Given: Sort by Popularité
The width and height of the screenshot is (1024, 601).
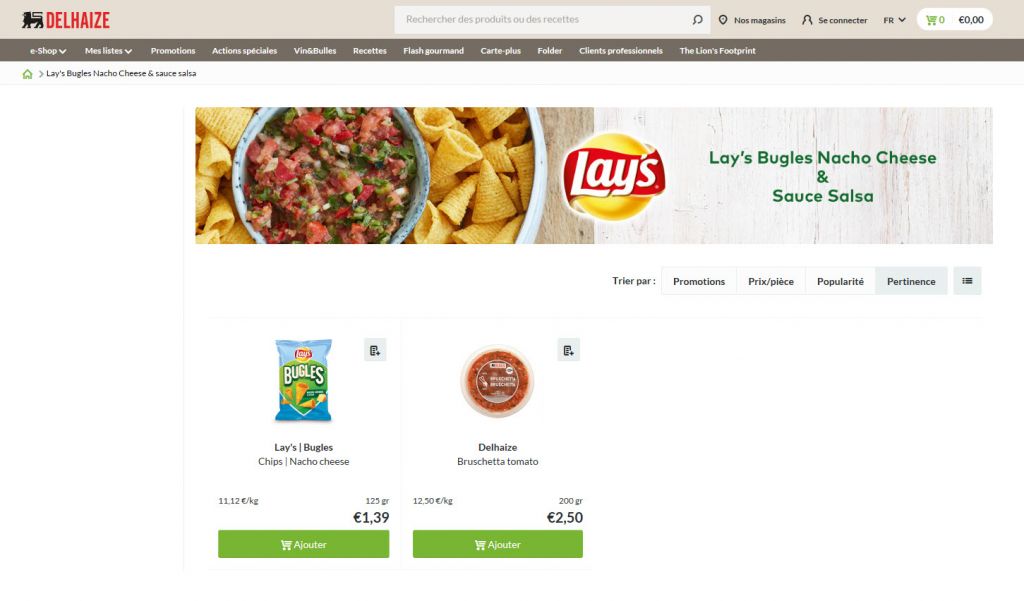Looking at the screenshot, I should coord(840,281).
